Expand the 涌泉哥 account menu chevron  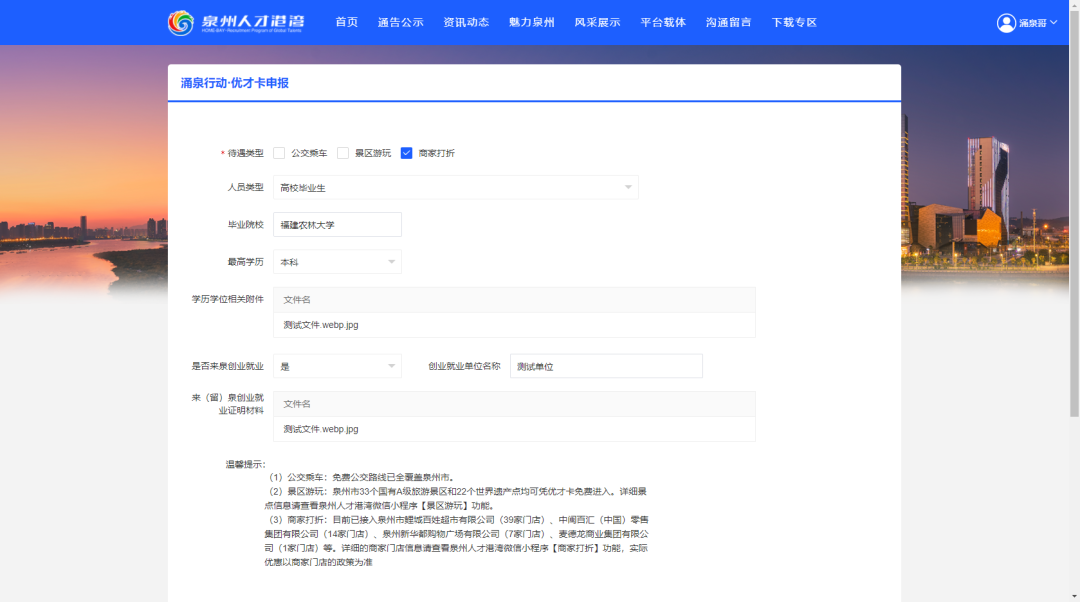pyautogui.click(x=1053, y=22)
